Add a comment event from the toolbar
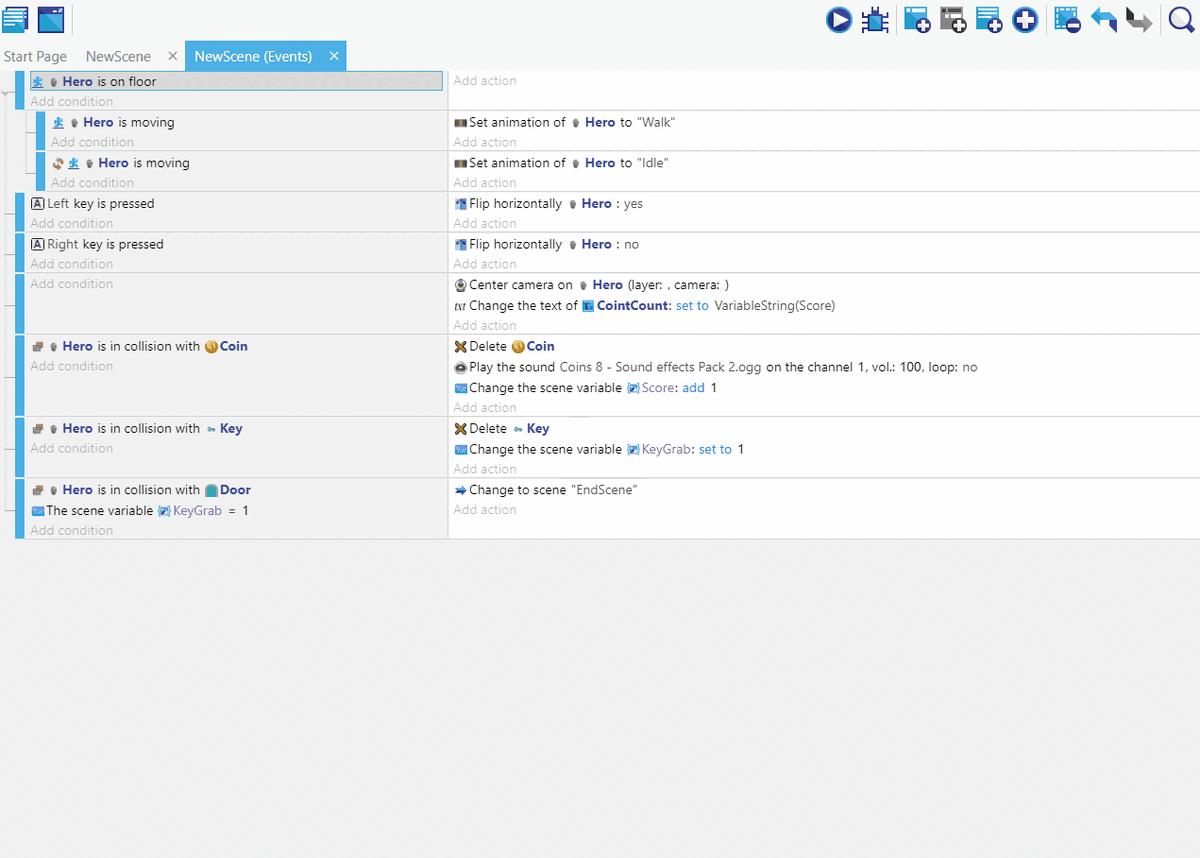 coord(989,19)
